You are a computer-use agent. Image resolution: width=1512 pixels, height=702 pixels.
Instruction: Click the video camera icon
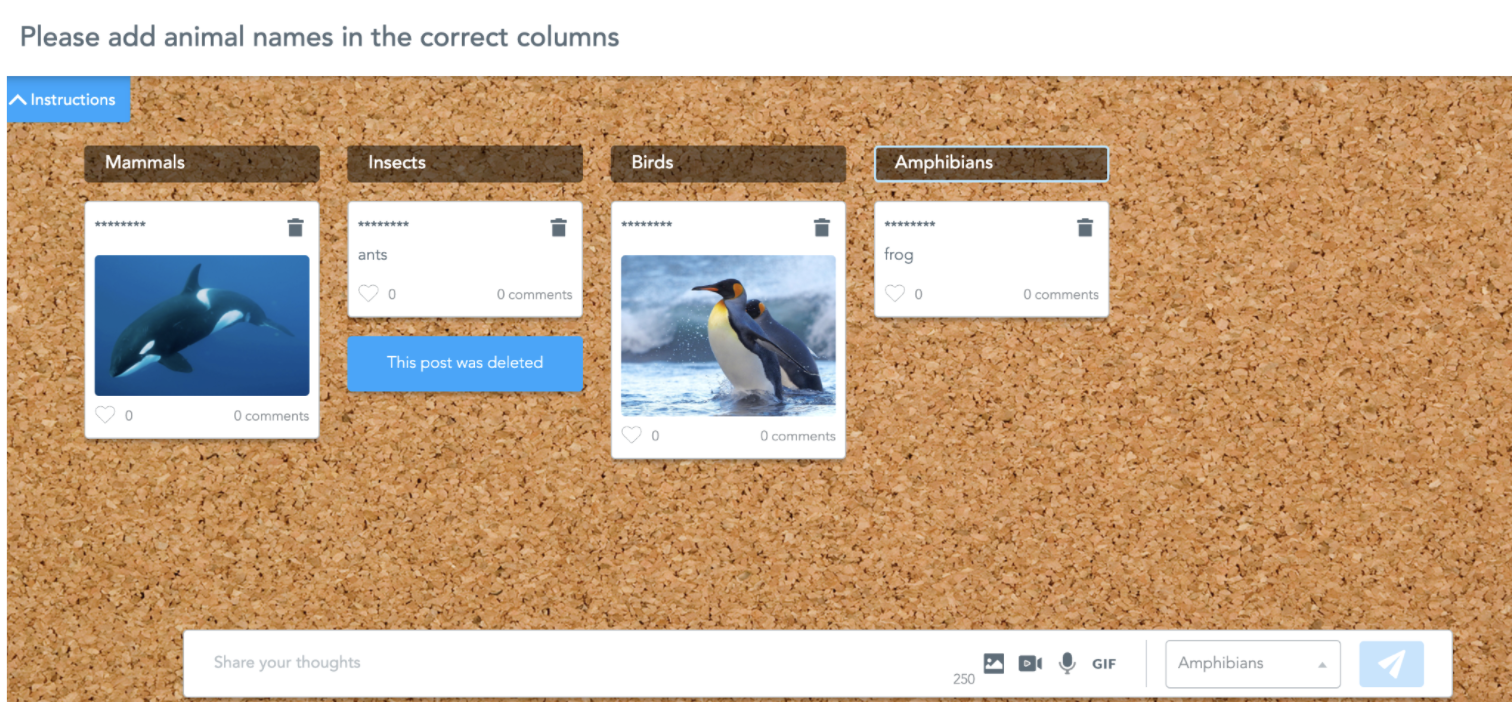coord(1030,663)
